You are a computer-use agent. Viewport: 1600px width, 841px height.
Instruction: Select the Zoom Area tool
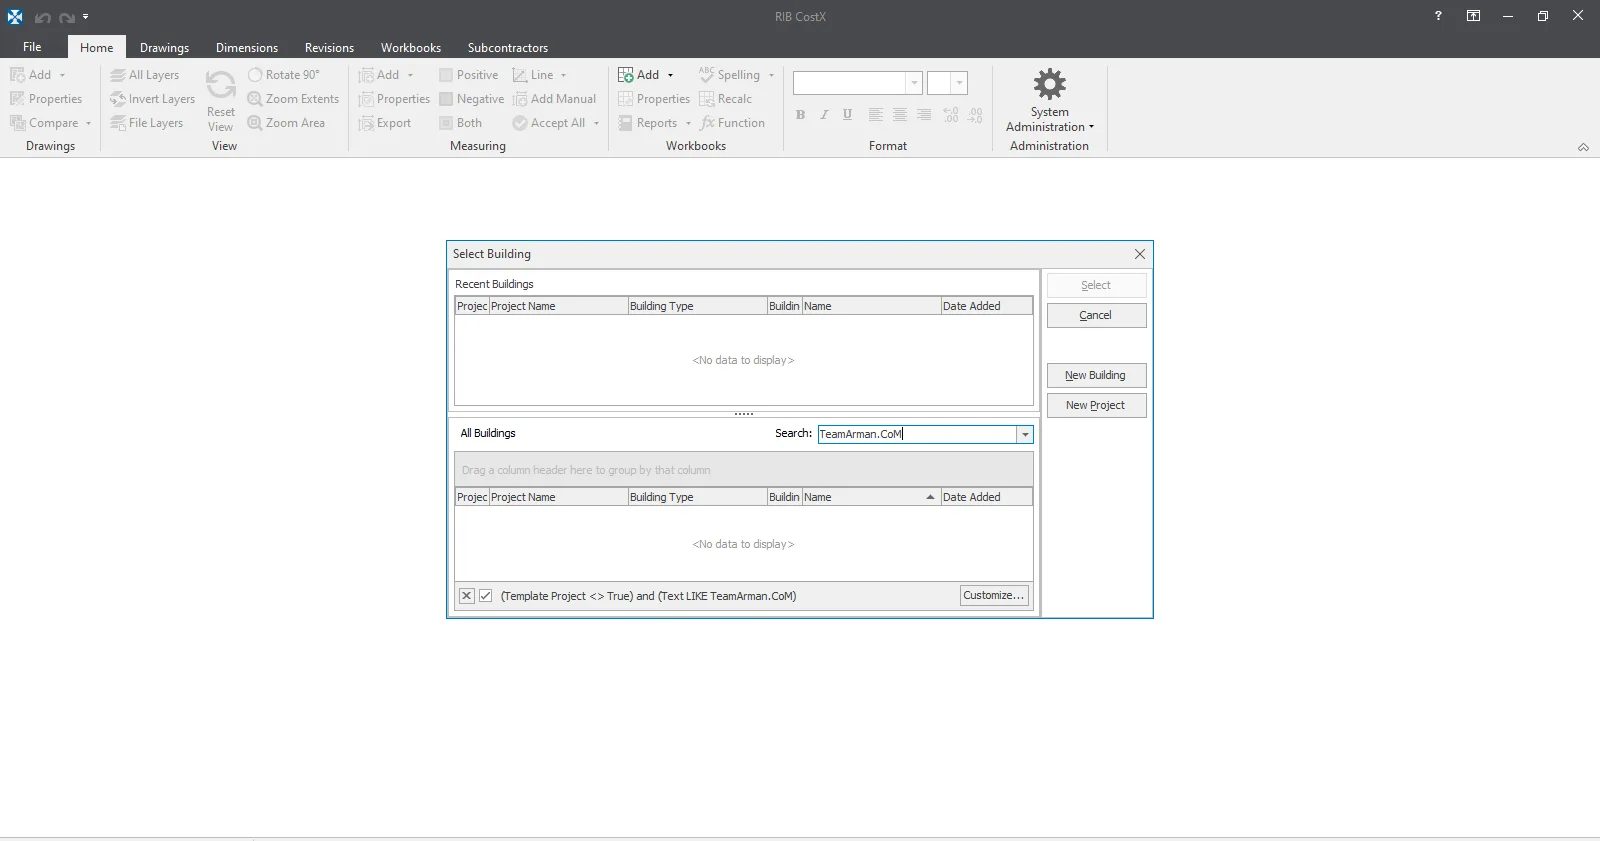coord(286,123)
